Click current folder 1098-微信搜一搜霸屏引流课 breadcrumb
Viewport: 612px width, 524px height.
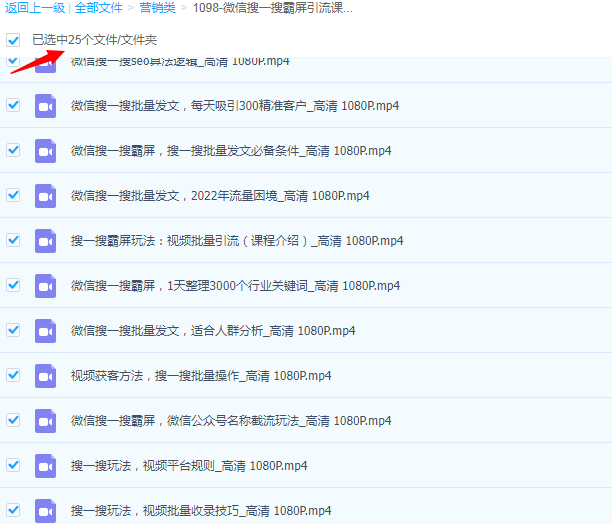point(272,8)
